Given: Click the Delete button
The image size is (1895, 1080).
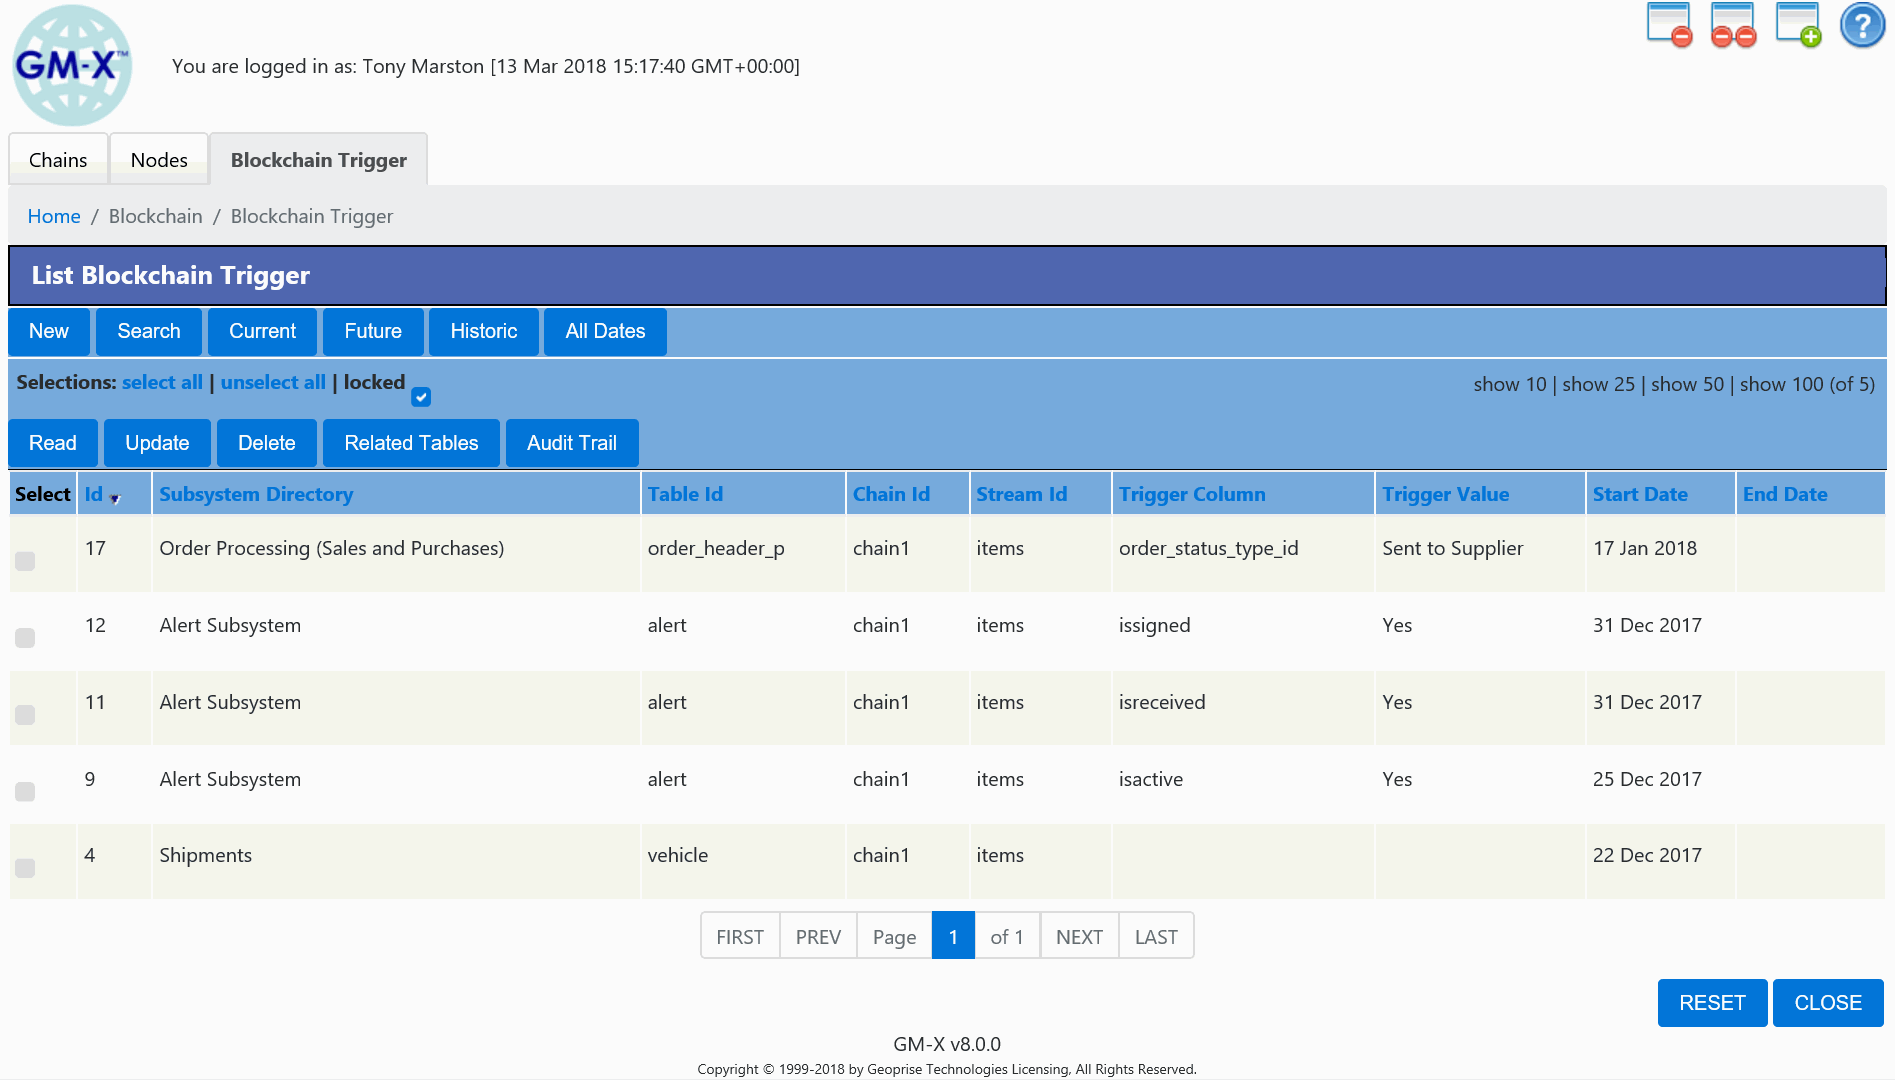Looking at the screenshot, I should click(267, 443).
